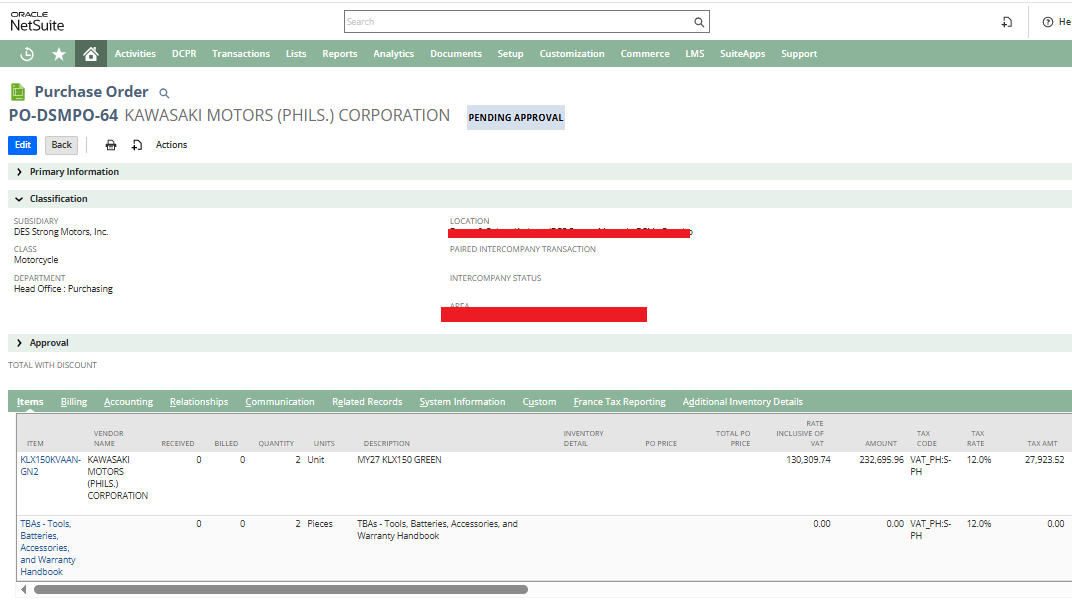This screenshot has height=600, width=1072.
Task: Click the Edit button
Action: [x=23, y=145]
